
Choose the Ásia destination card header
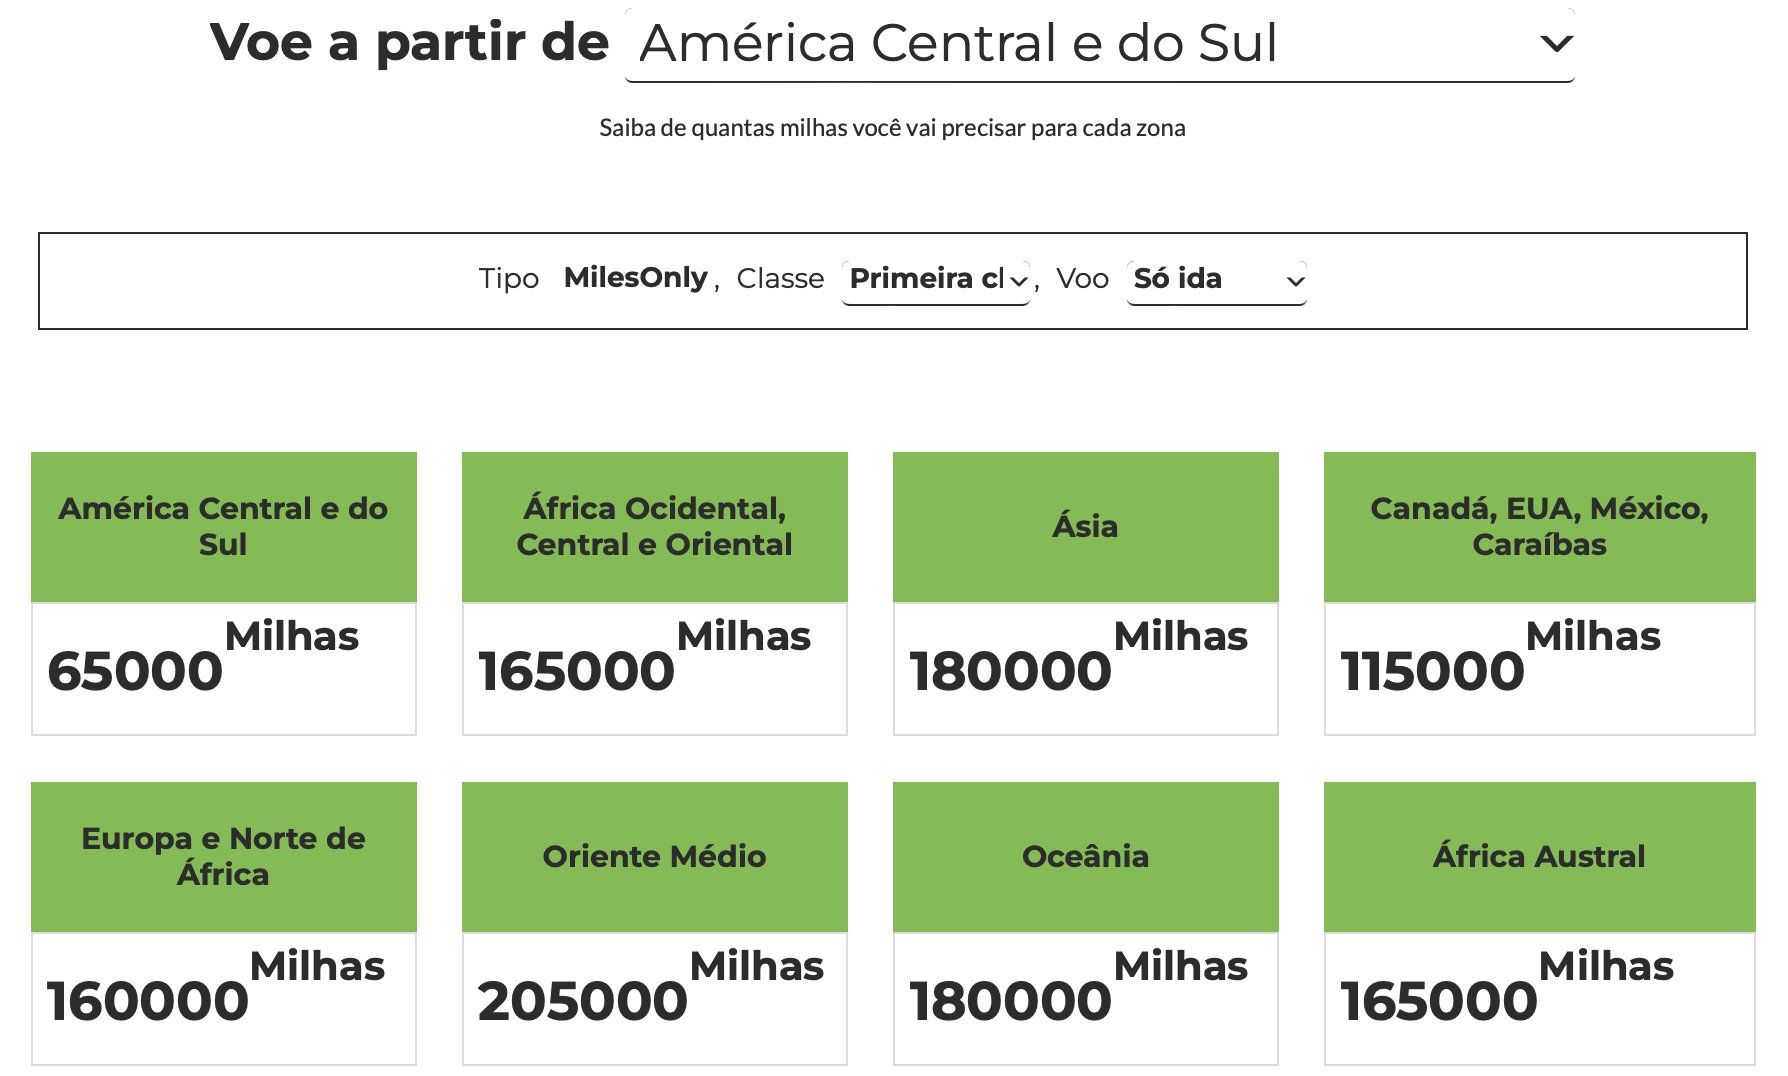tap(1086, 527)
